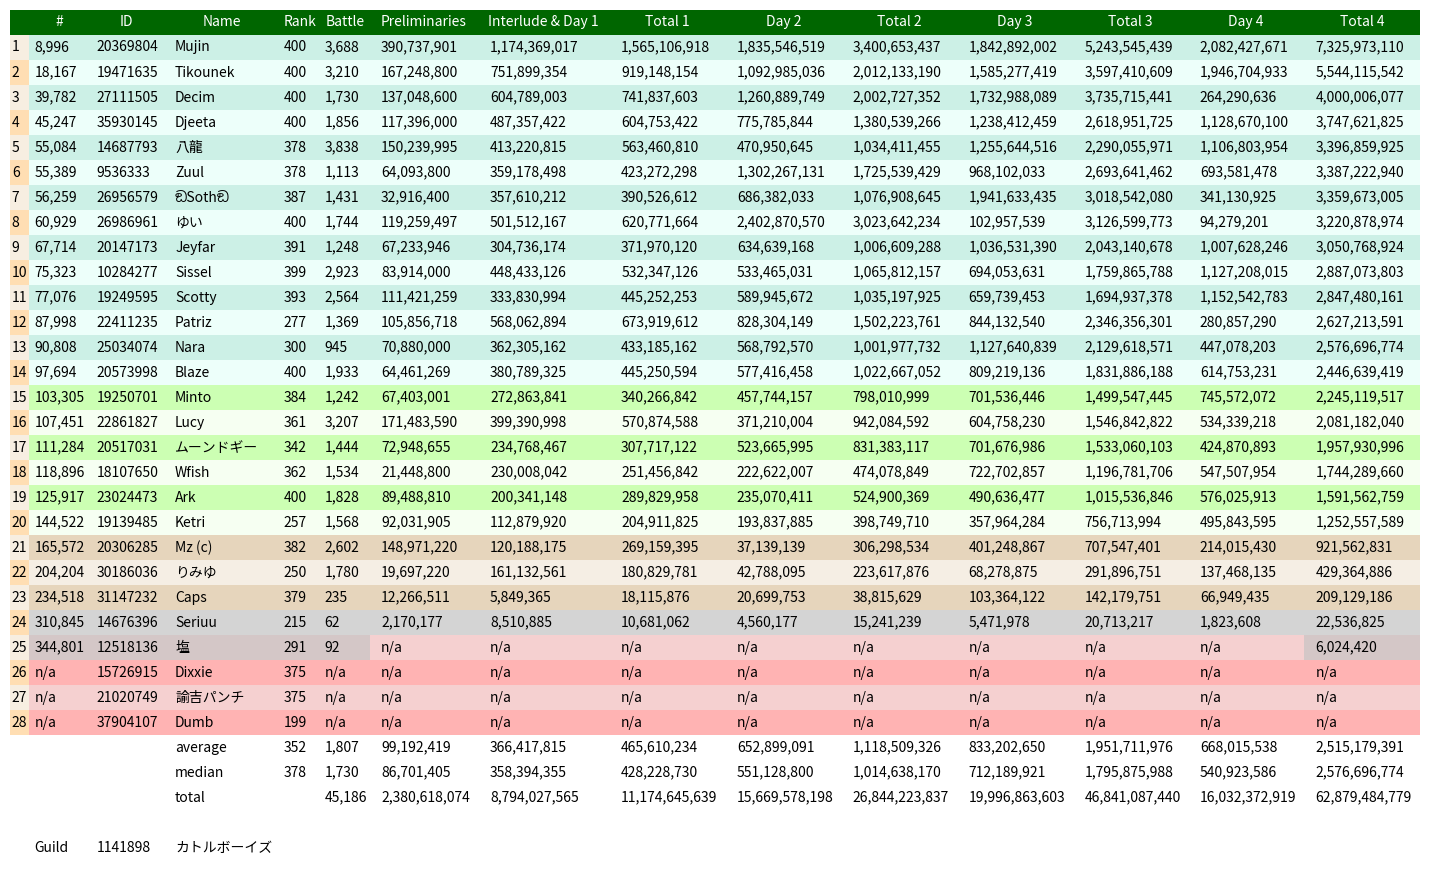Select the name cell "Zuul"
This screenshot has width=1429, height=870.
190,172
